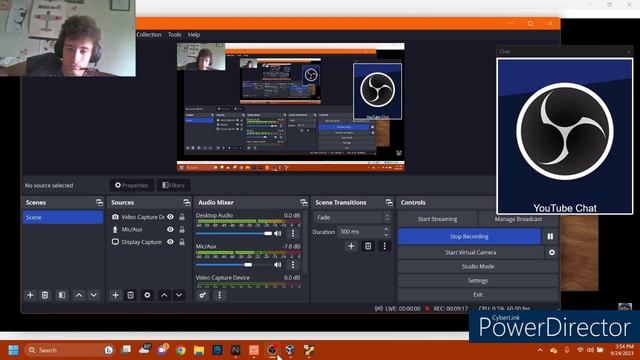Enable Studio Mode

click(478, 266)
